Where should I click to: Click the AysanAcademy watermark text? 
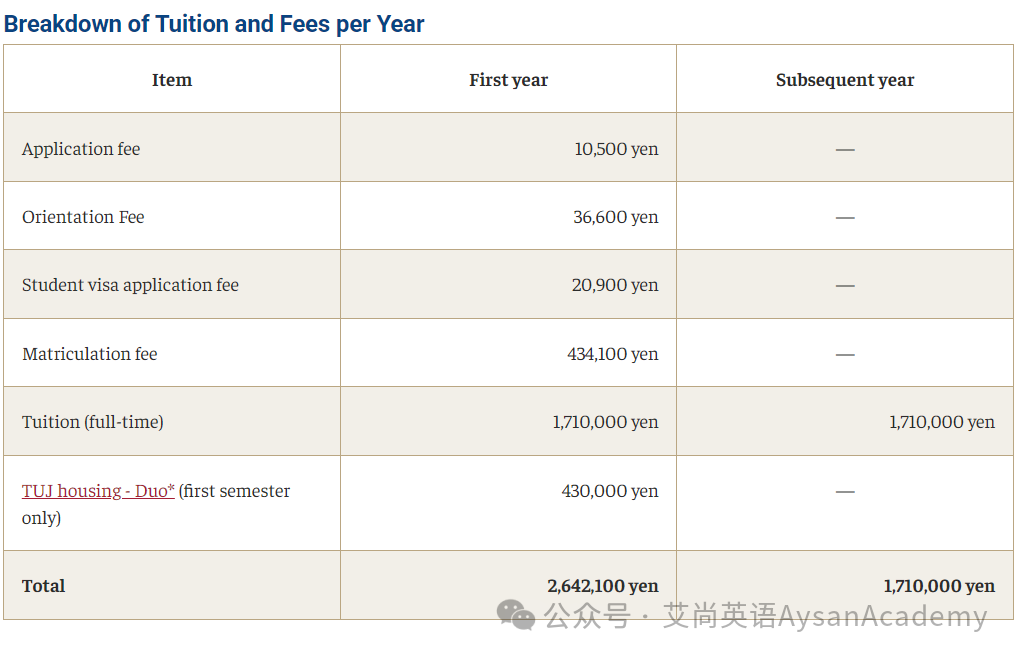click(882, 615)
